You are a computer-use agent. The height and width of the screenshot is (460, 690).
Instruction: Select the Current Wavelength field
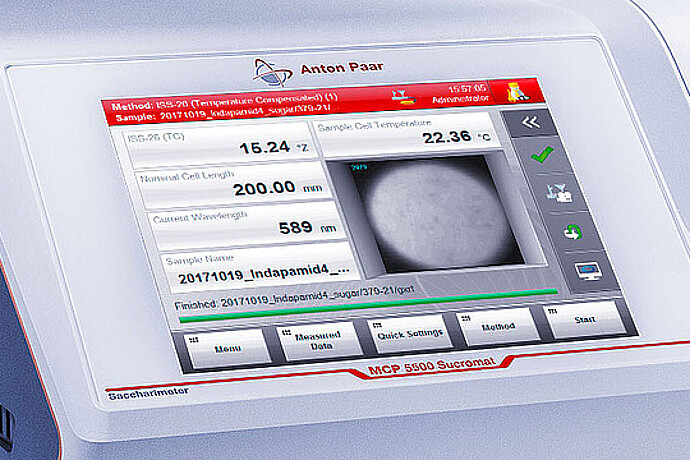pos(240,222)
